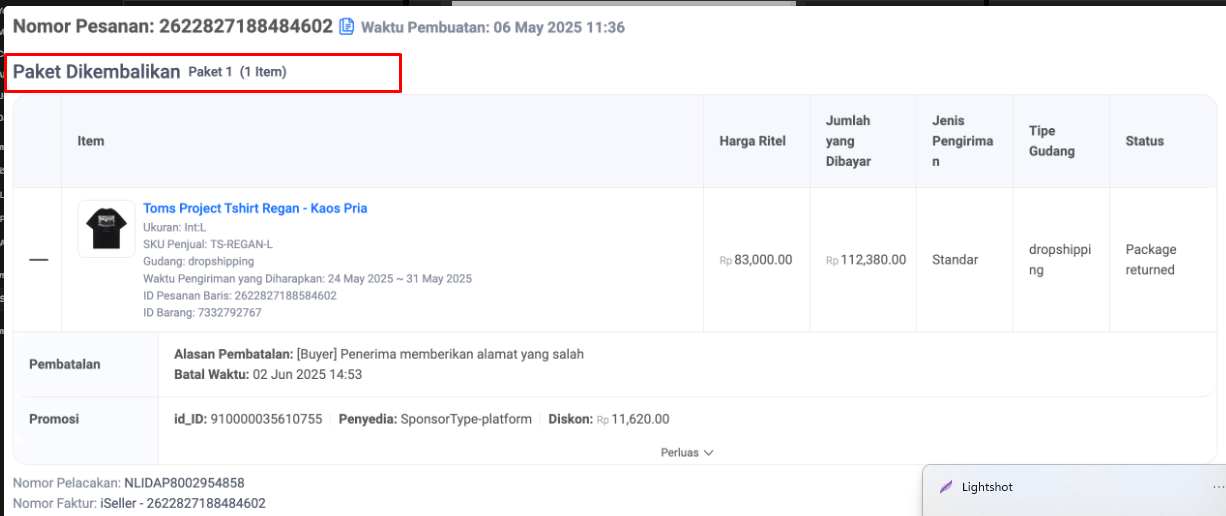Click the black t-shirt product thumbnail

click(106, 229)
